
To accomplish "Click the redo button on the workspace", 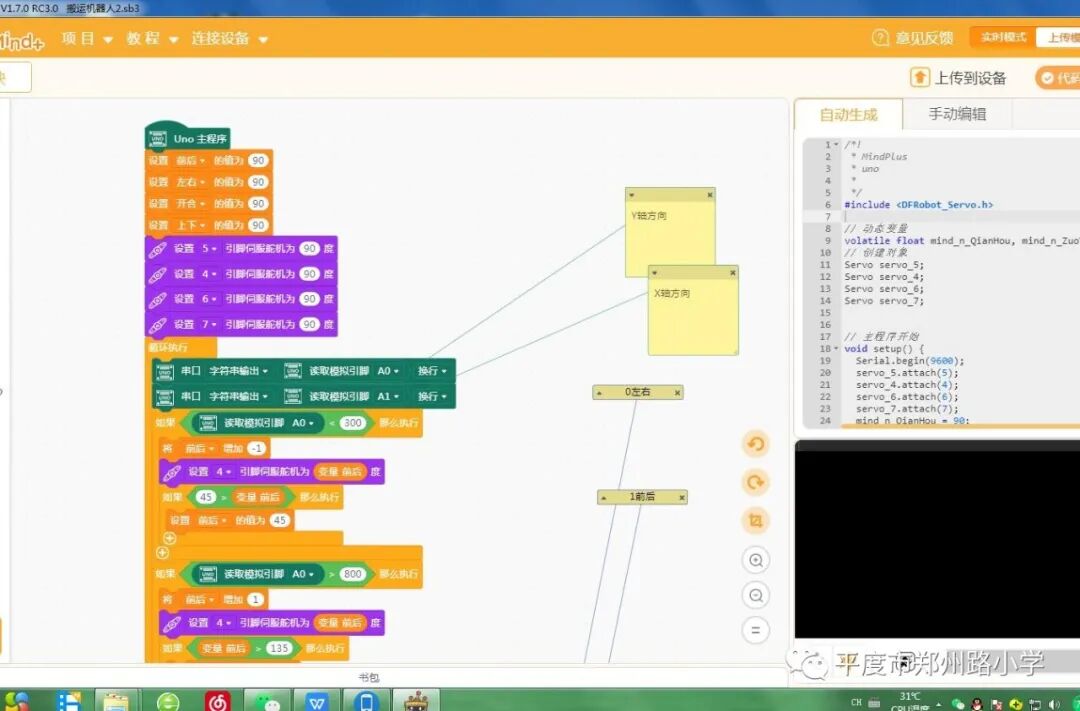I will point(756,483).
